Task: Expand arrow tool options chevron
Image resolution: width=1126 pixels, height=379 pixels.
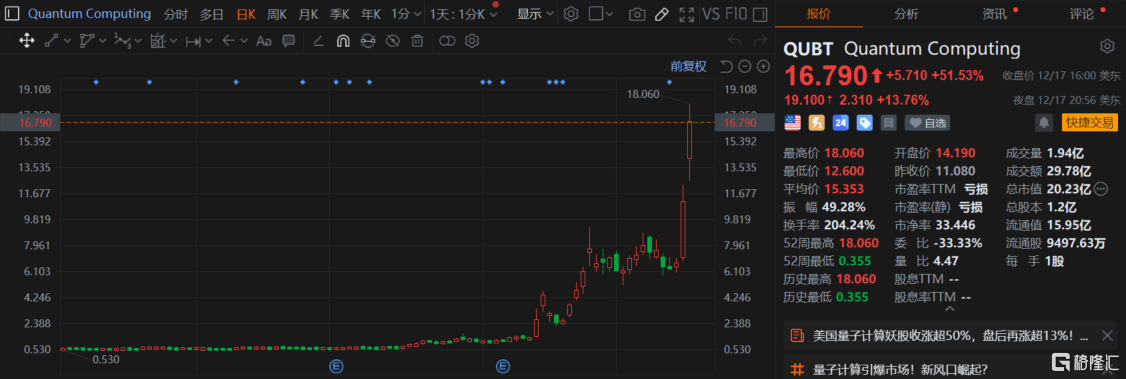Action: [244, 41]
